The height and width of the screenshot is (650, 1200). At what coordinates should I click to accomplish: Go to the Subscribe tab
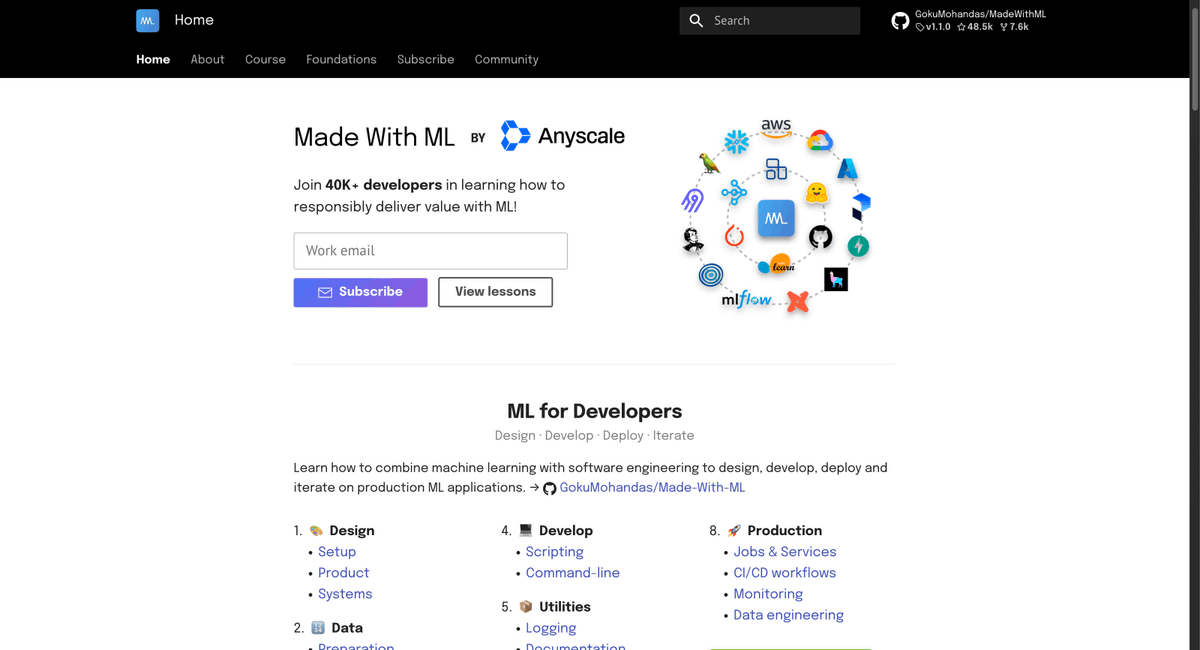(425, 60)
